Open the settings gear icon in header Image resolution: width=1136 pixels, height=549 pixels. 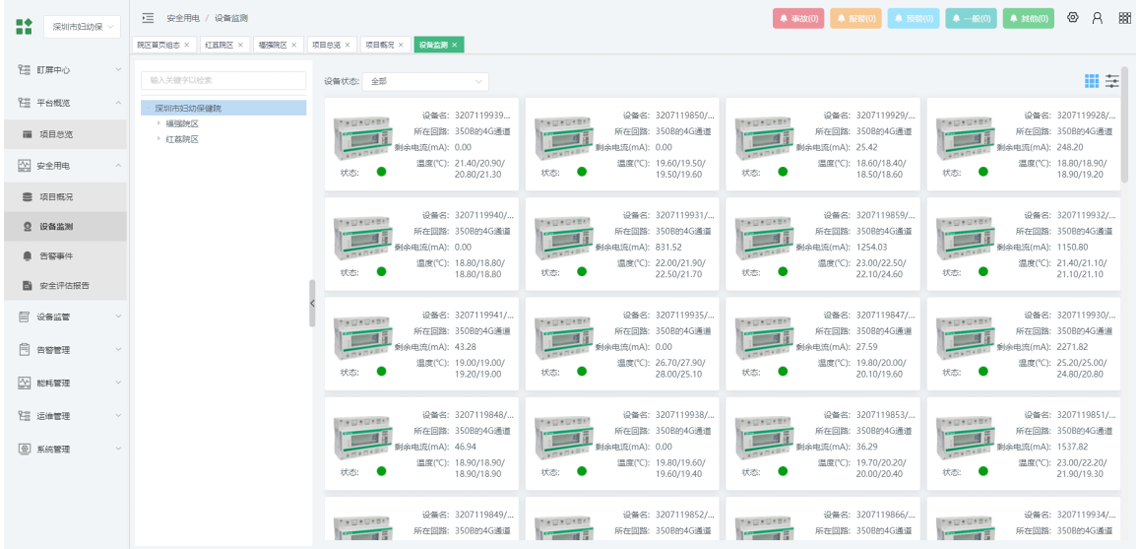[1073, 18]
